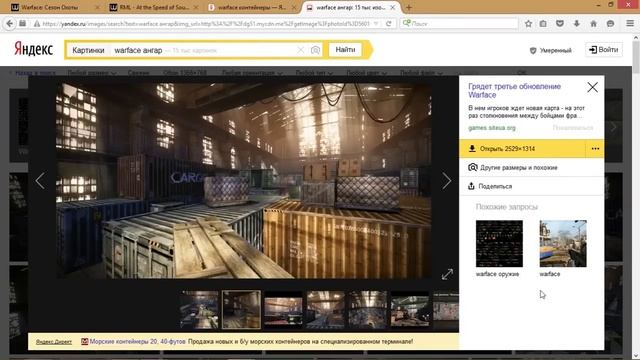Select the sixth filmstrip thumbnail
Viewport: 640px width, 360px height.
(410, 309)
